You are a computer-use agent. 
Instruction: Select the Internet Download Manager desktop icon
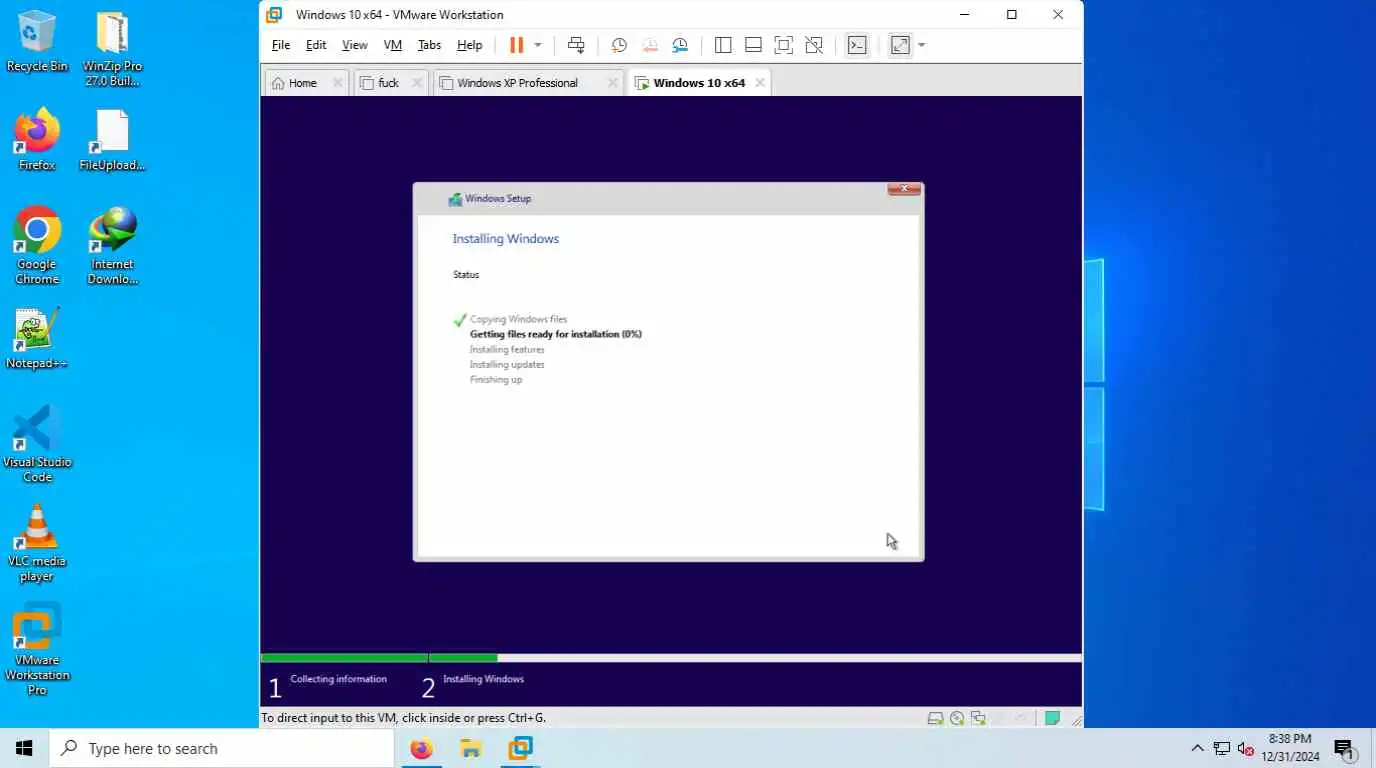[x=112, y=246]
